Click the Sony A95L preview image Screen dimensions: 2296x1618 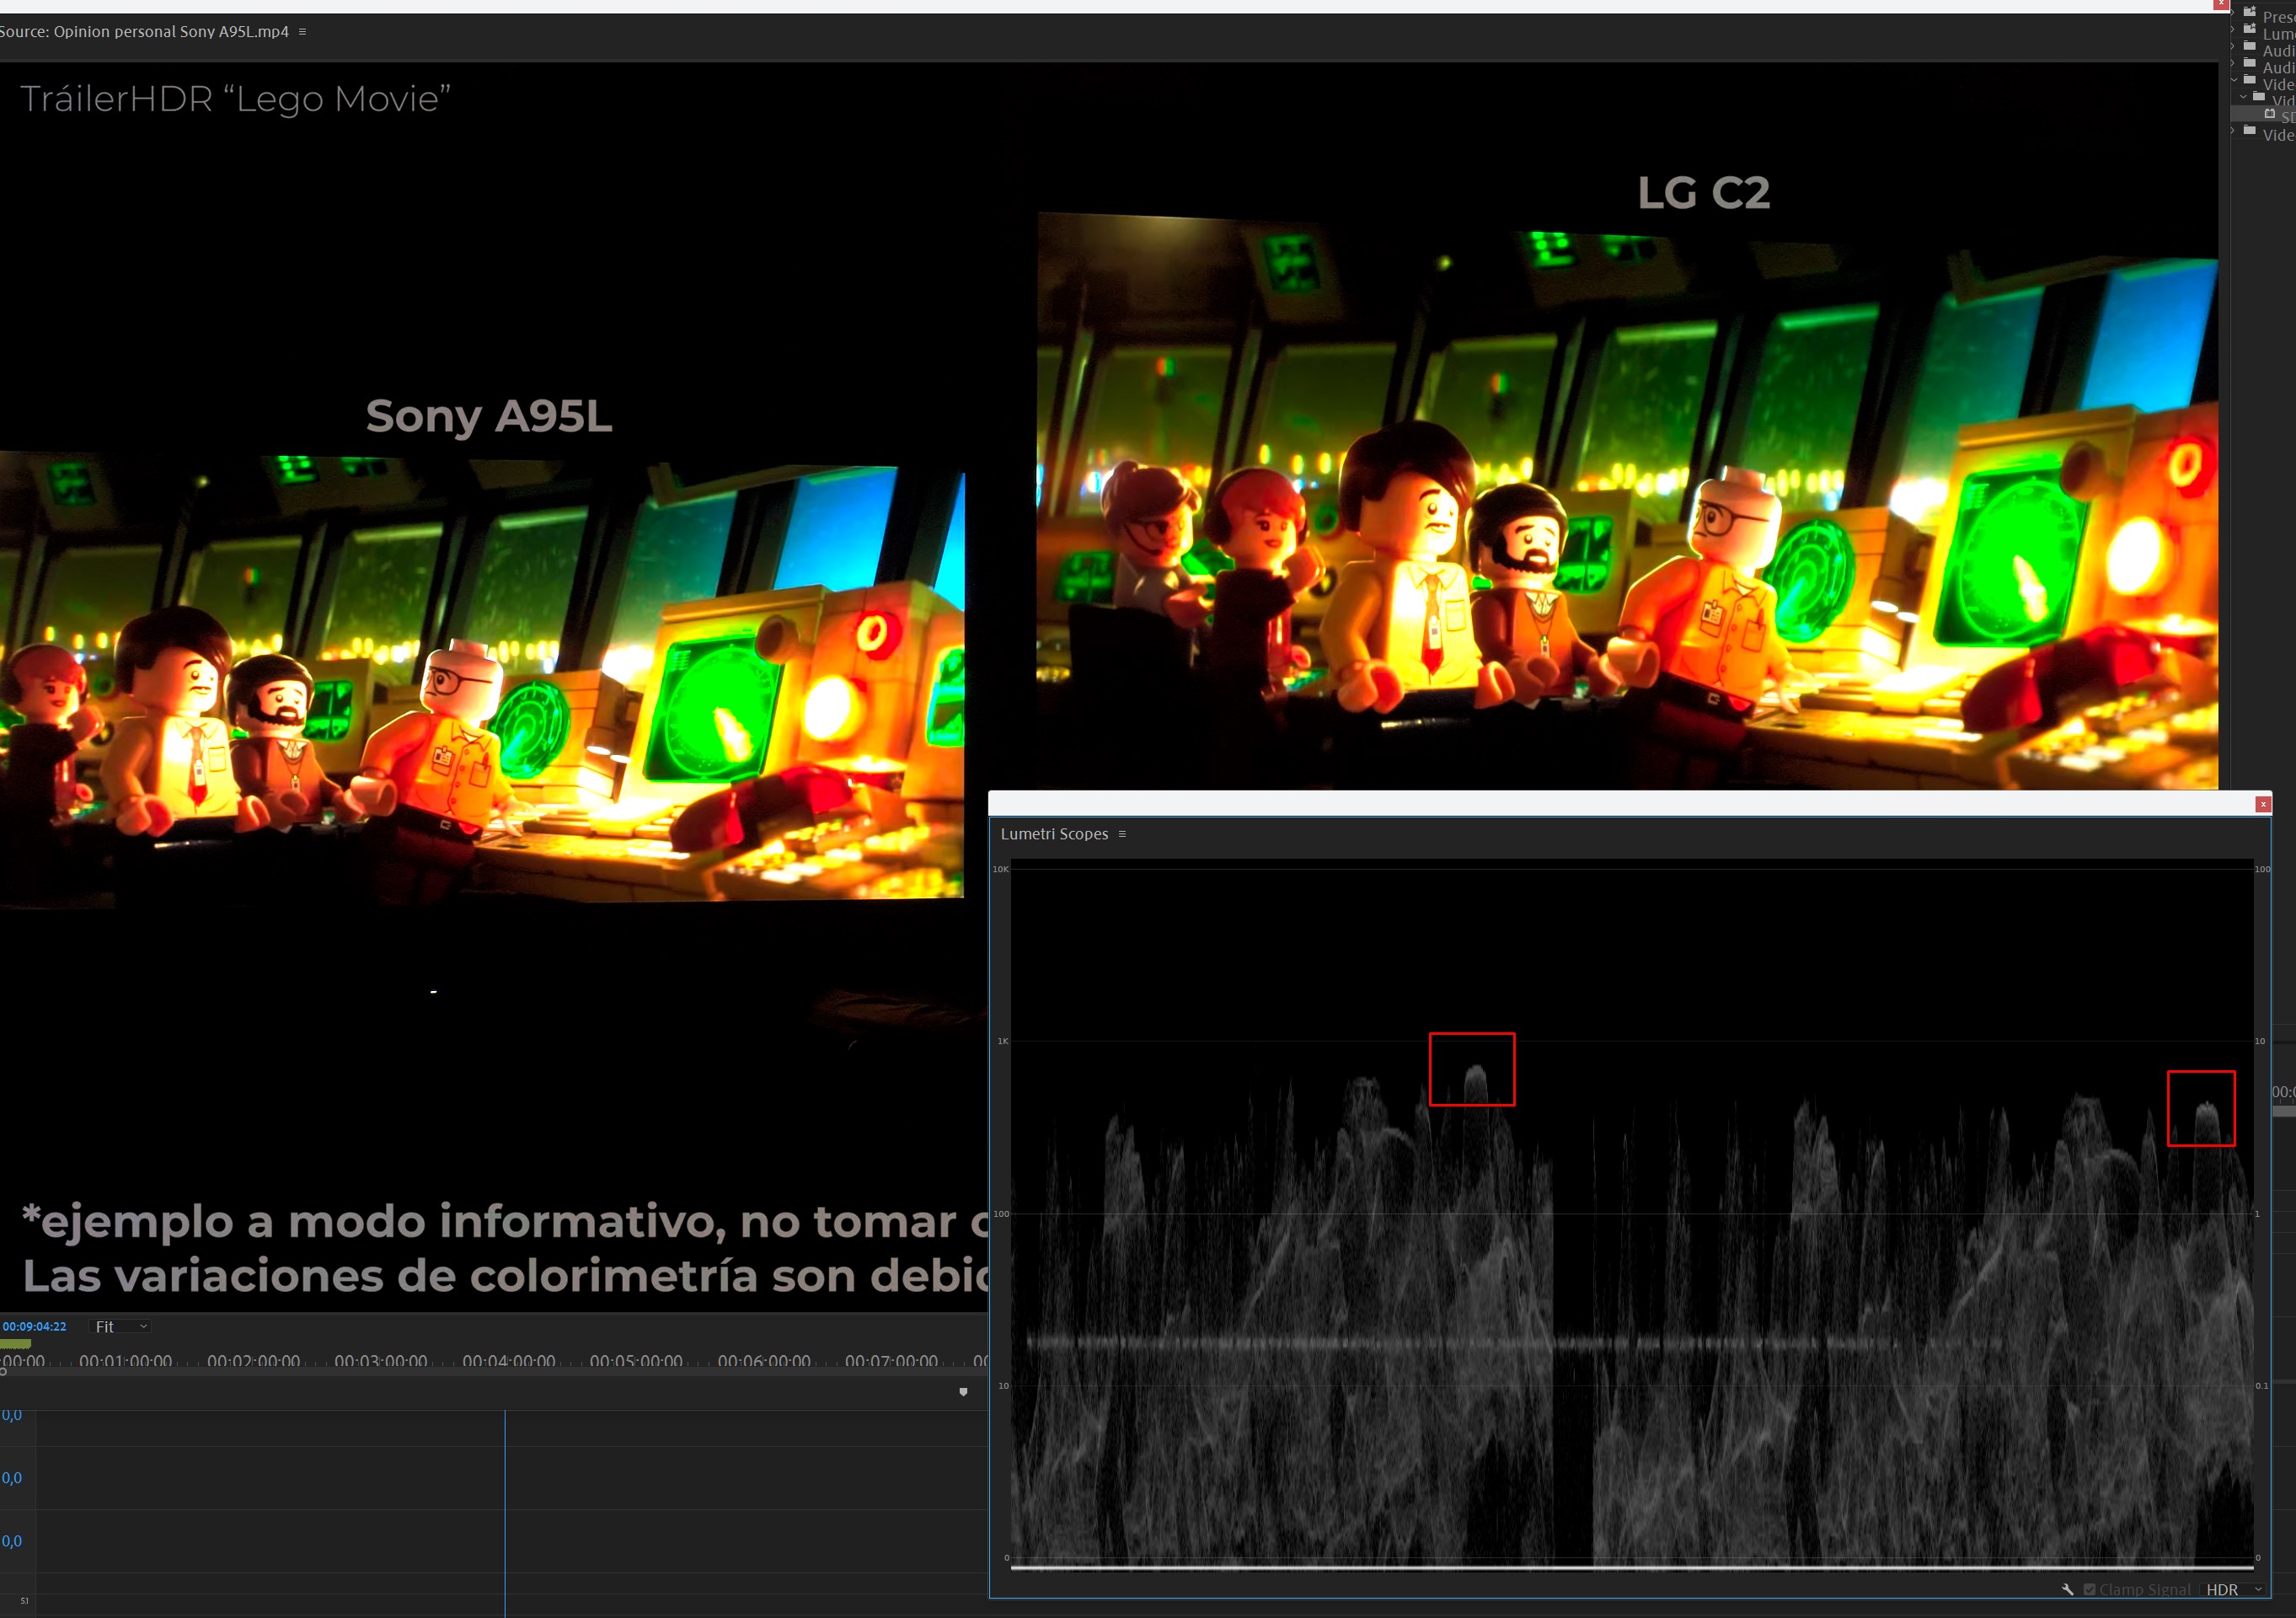(481, 679)
